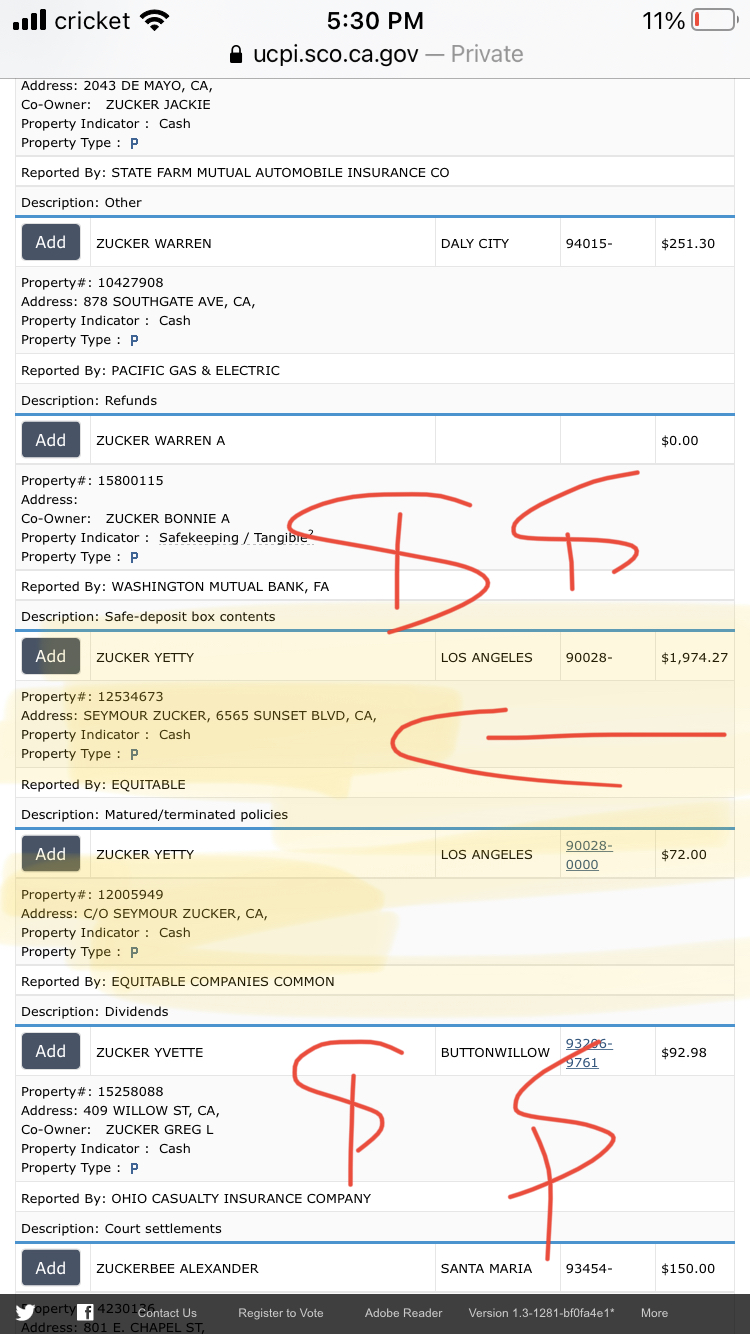Image resolution: width=750 pixels, height=1334 pixels.
Task: Tap Version 1.3-1281 footer text
Action: click(x=541, y=1313)
